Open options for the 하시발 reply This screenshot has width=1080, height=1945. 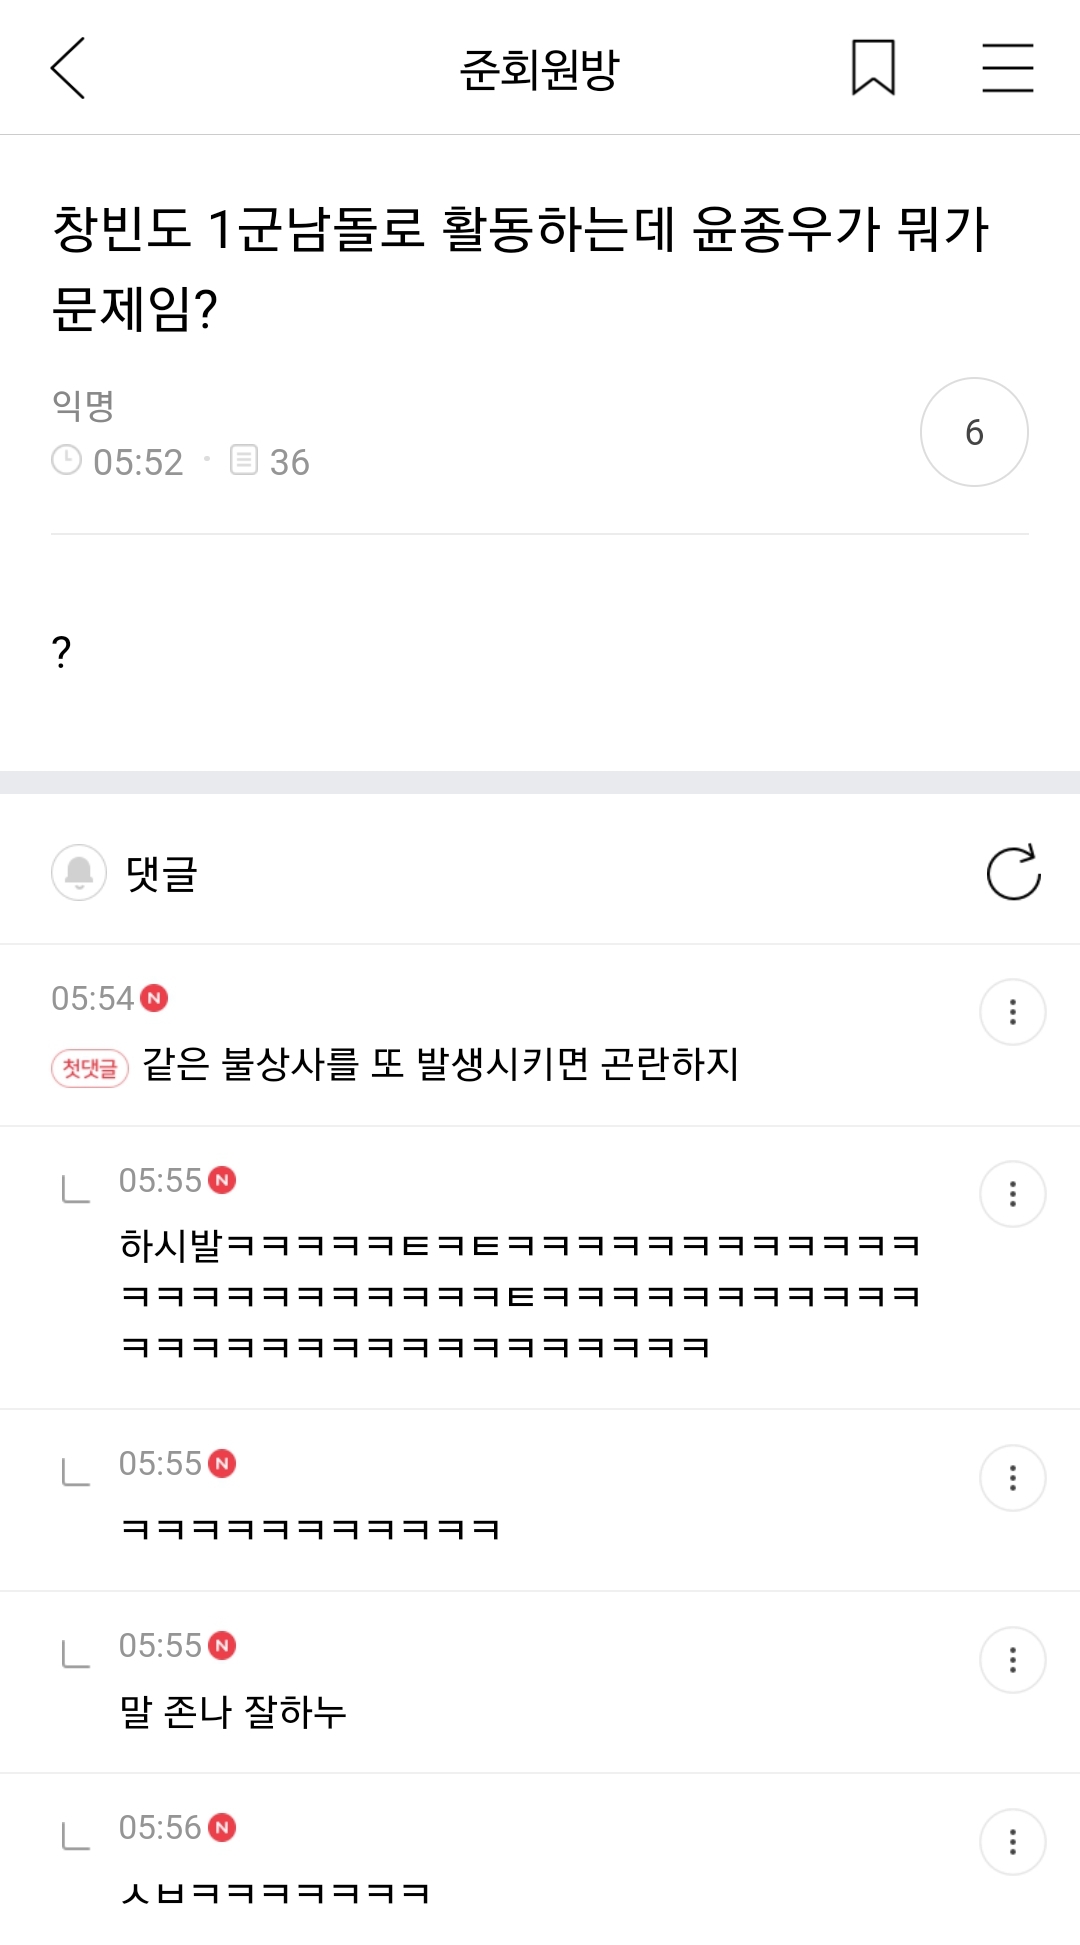(1012, 1194)
